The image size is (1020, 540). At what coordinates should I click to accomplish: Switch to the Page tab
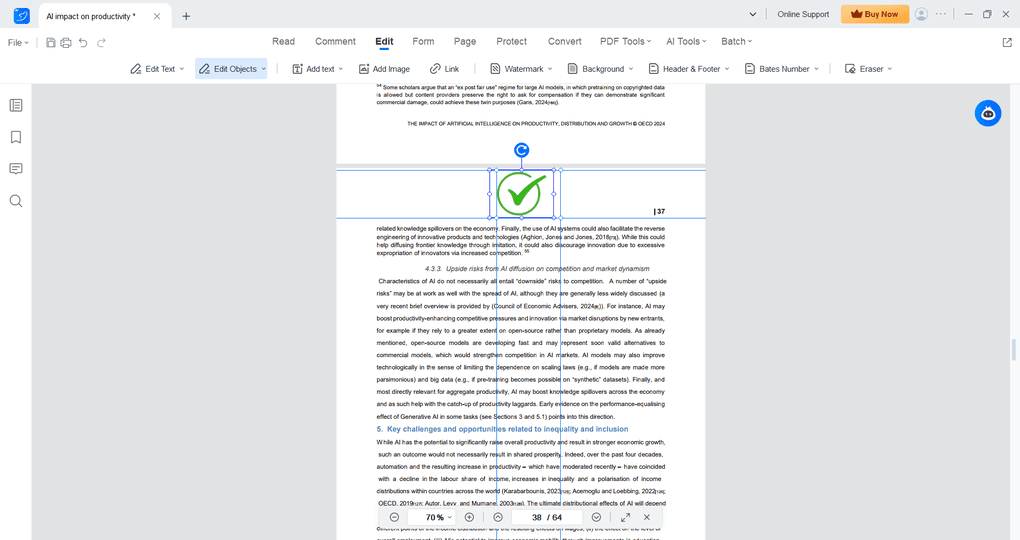[464, 42]
